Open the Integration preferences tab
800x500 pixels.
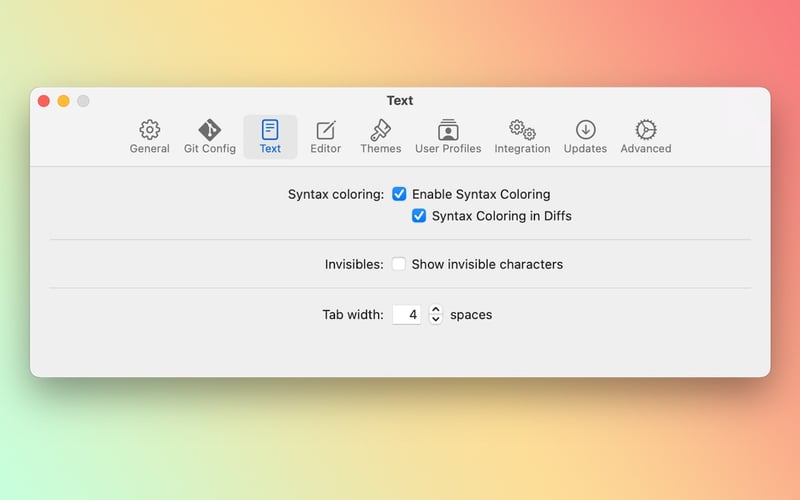tap(522, 137)
